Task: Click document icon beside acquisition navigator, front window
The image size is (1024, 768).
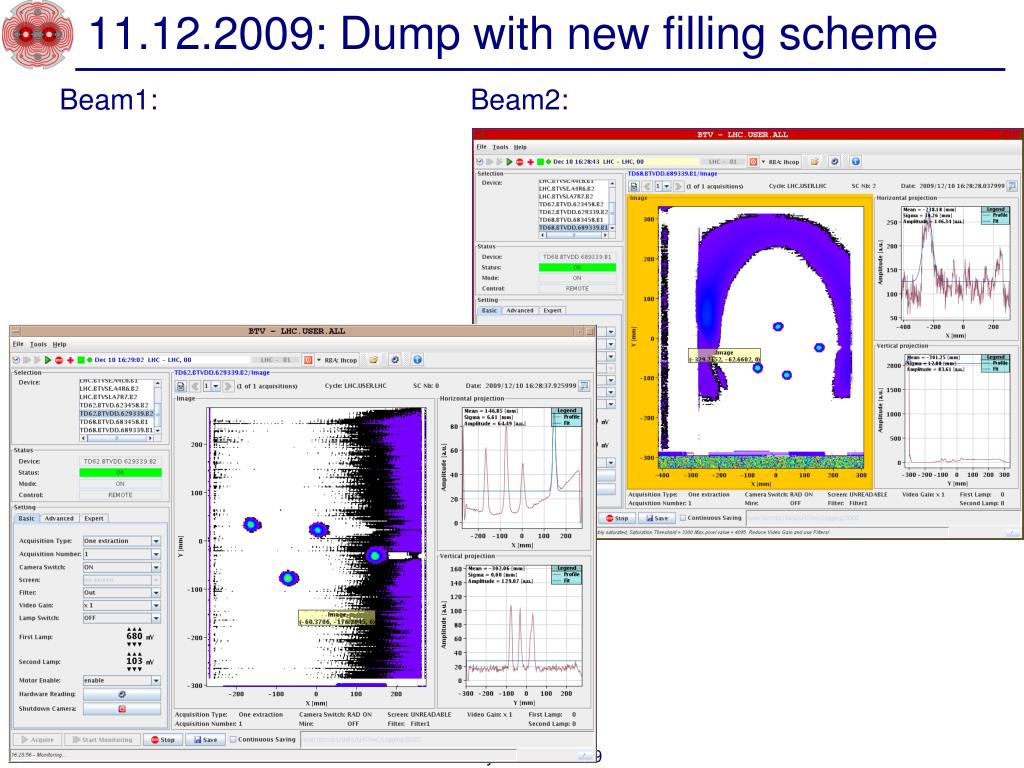Action: tap(181, 386)
